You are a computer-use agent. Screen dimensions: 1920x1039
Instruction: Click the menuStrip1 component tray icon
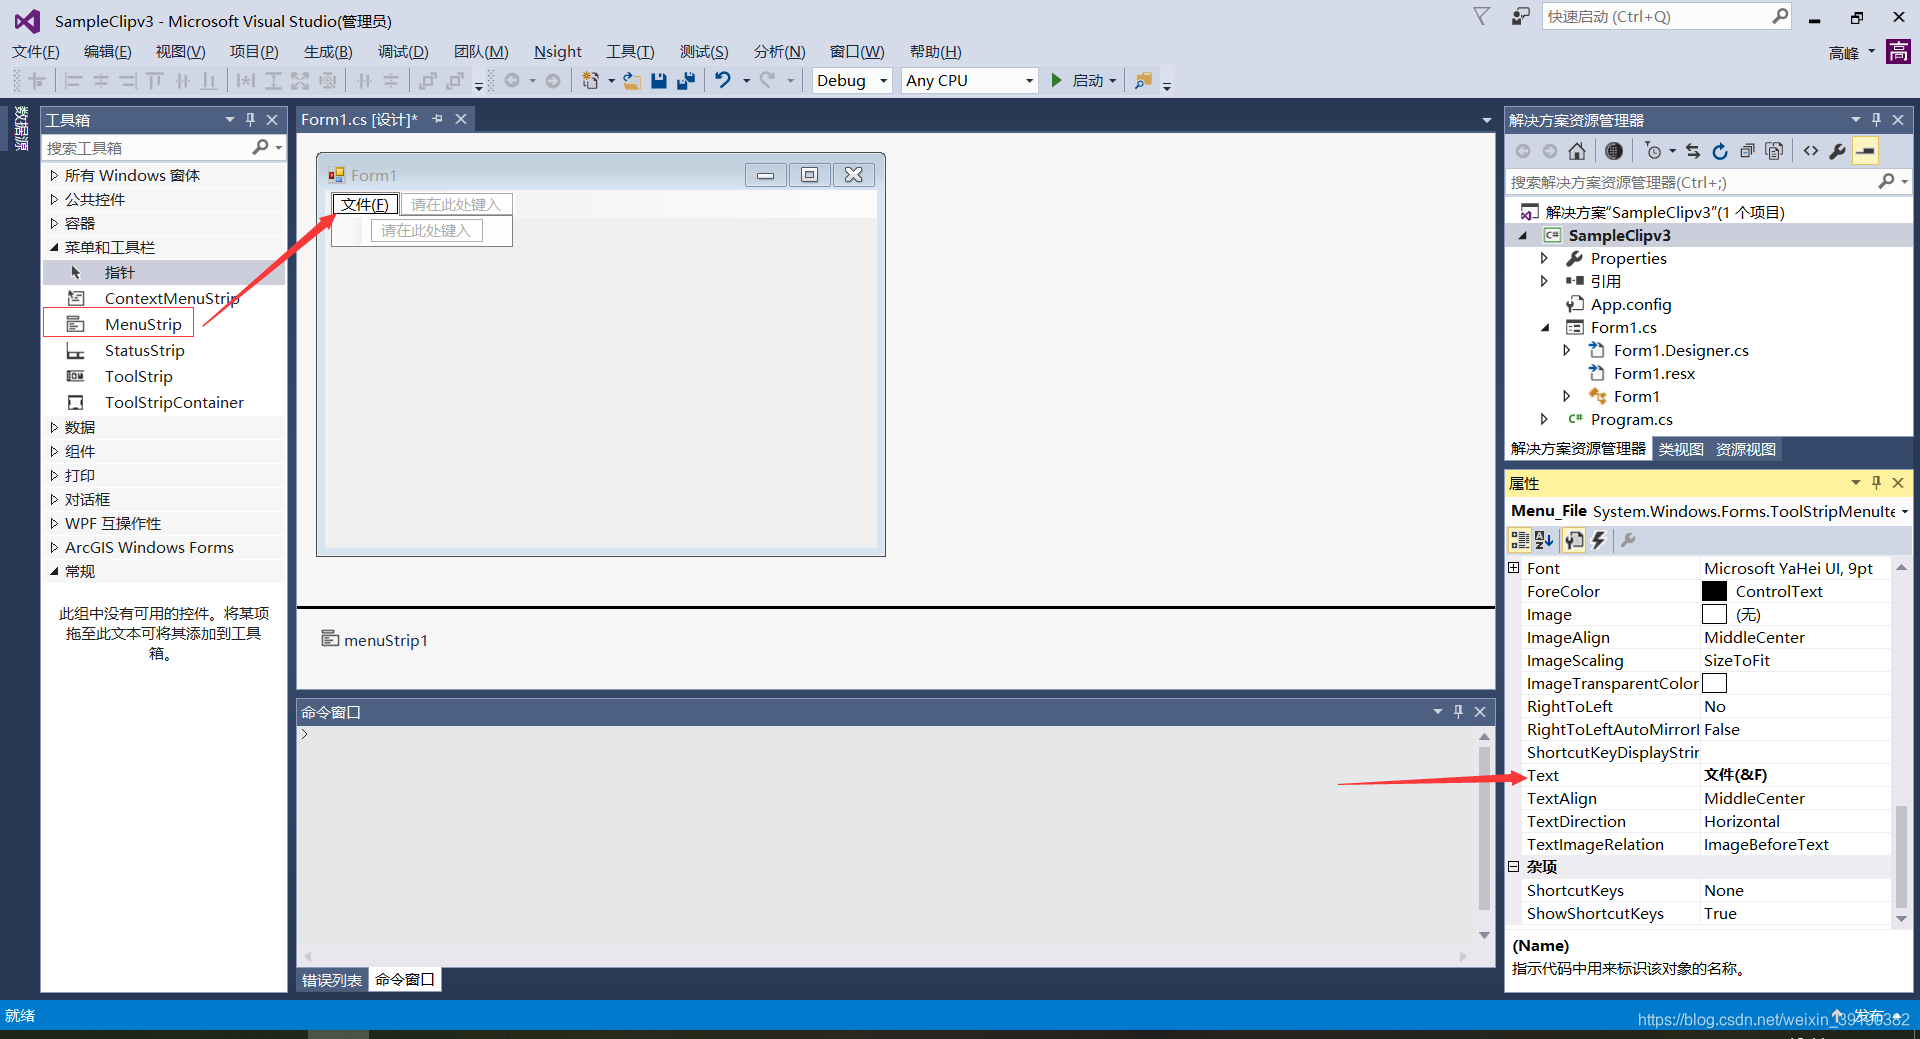(330, 638)
